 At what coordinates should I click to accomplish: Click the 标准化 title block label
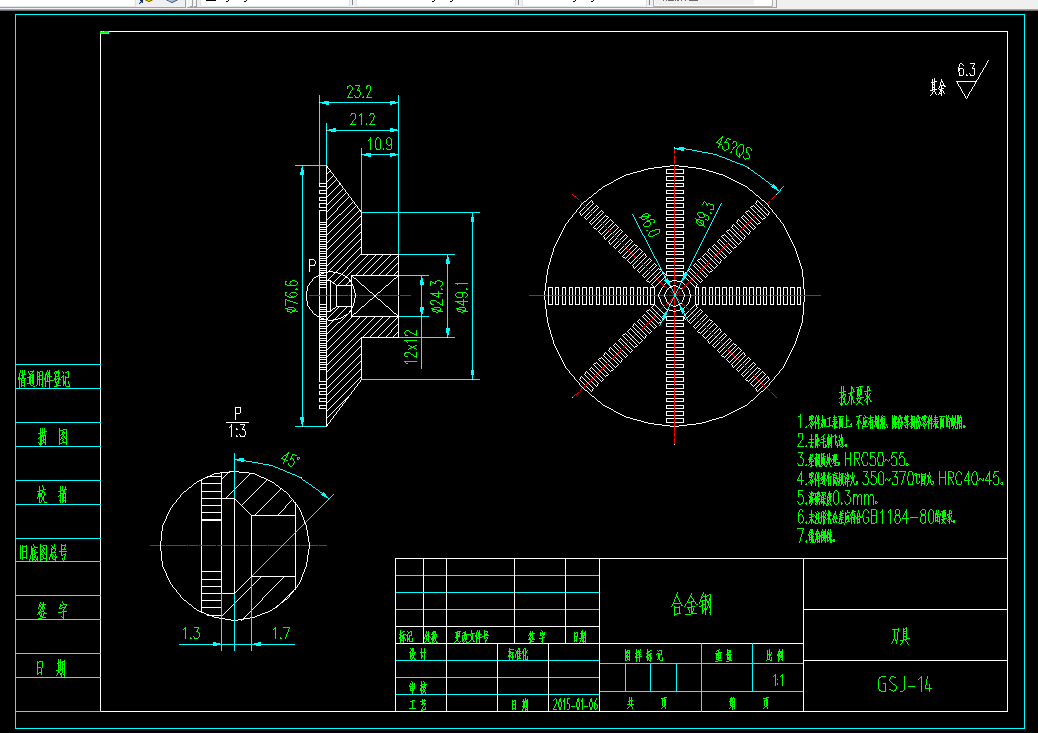point(518,654)
